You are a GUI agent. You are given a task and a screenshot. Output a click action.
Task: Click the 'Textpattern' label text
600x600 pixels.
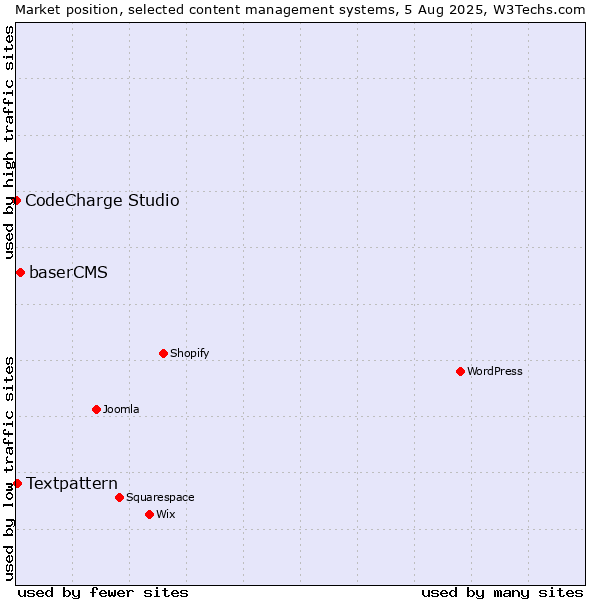pos(72,483)
